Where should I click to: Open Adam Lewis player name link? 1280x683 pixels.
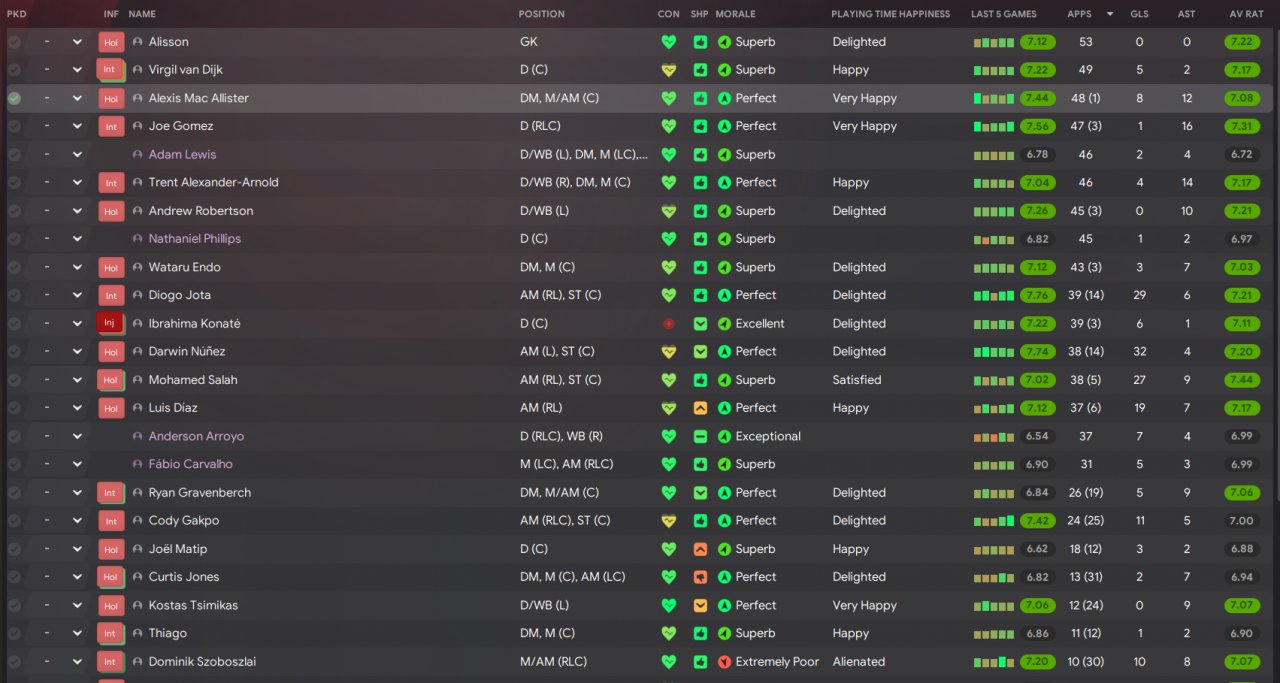point(182,155)
